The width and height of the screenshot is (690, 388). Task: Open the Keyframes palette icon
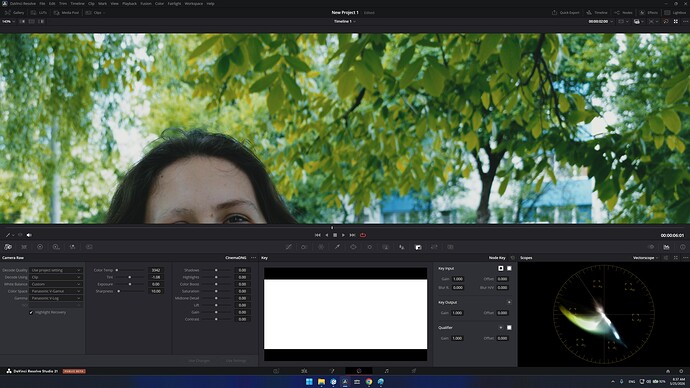[x=651, y=247]
